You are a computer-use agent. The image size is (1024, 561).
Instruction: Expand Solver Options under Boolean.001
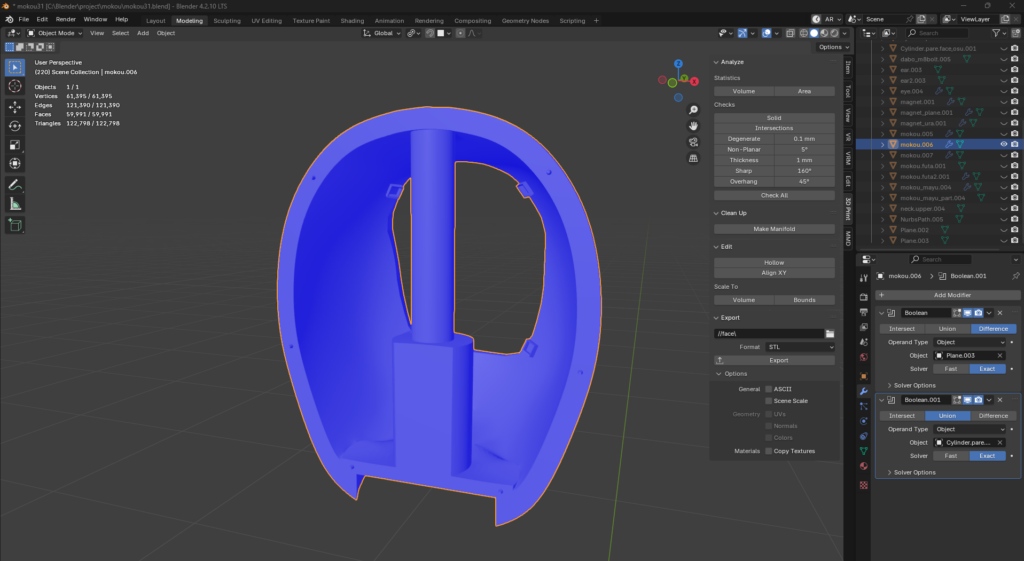914,472
